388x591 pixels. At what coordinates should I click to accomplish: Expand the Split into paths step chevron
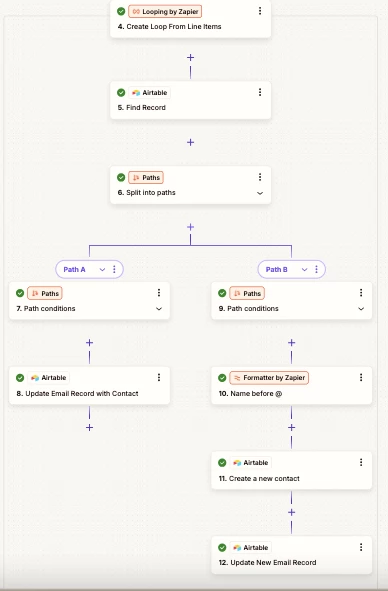pyautogui.click(x=260, y=193)
